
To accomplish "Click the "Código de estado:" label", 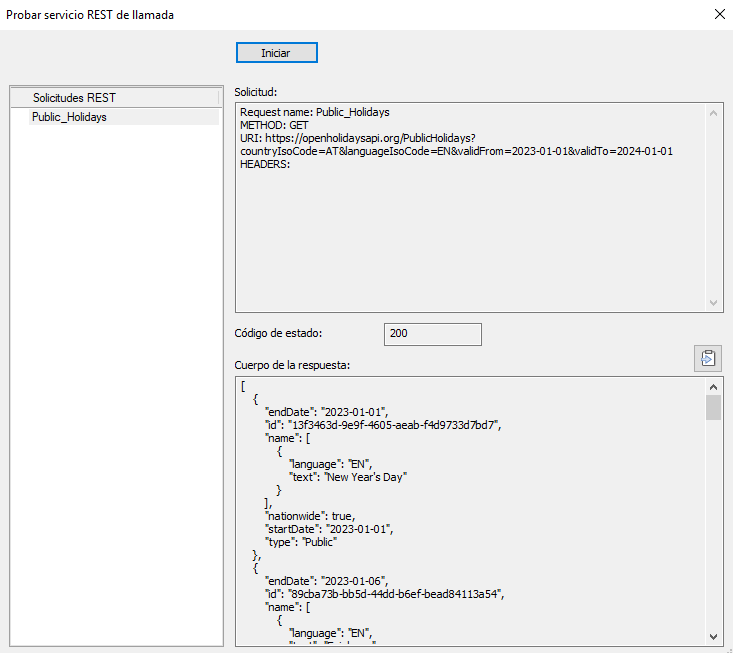I will 278,333.
